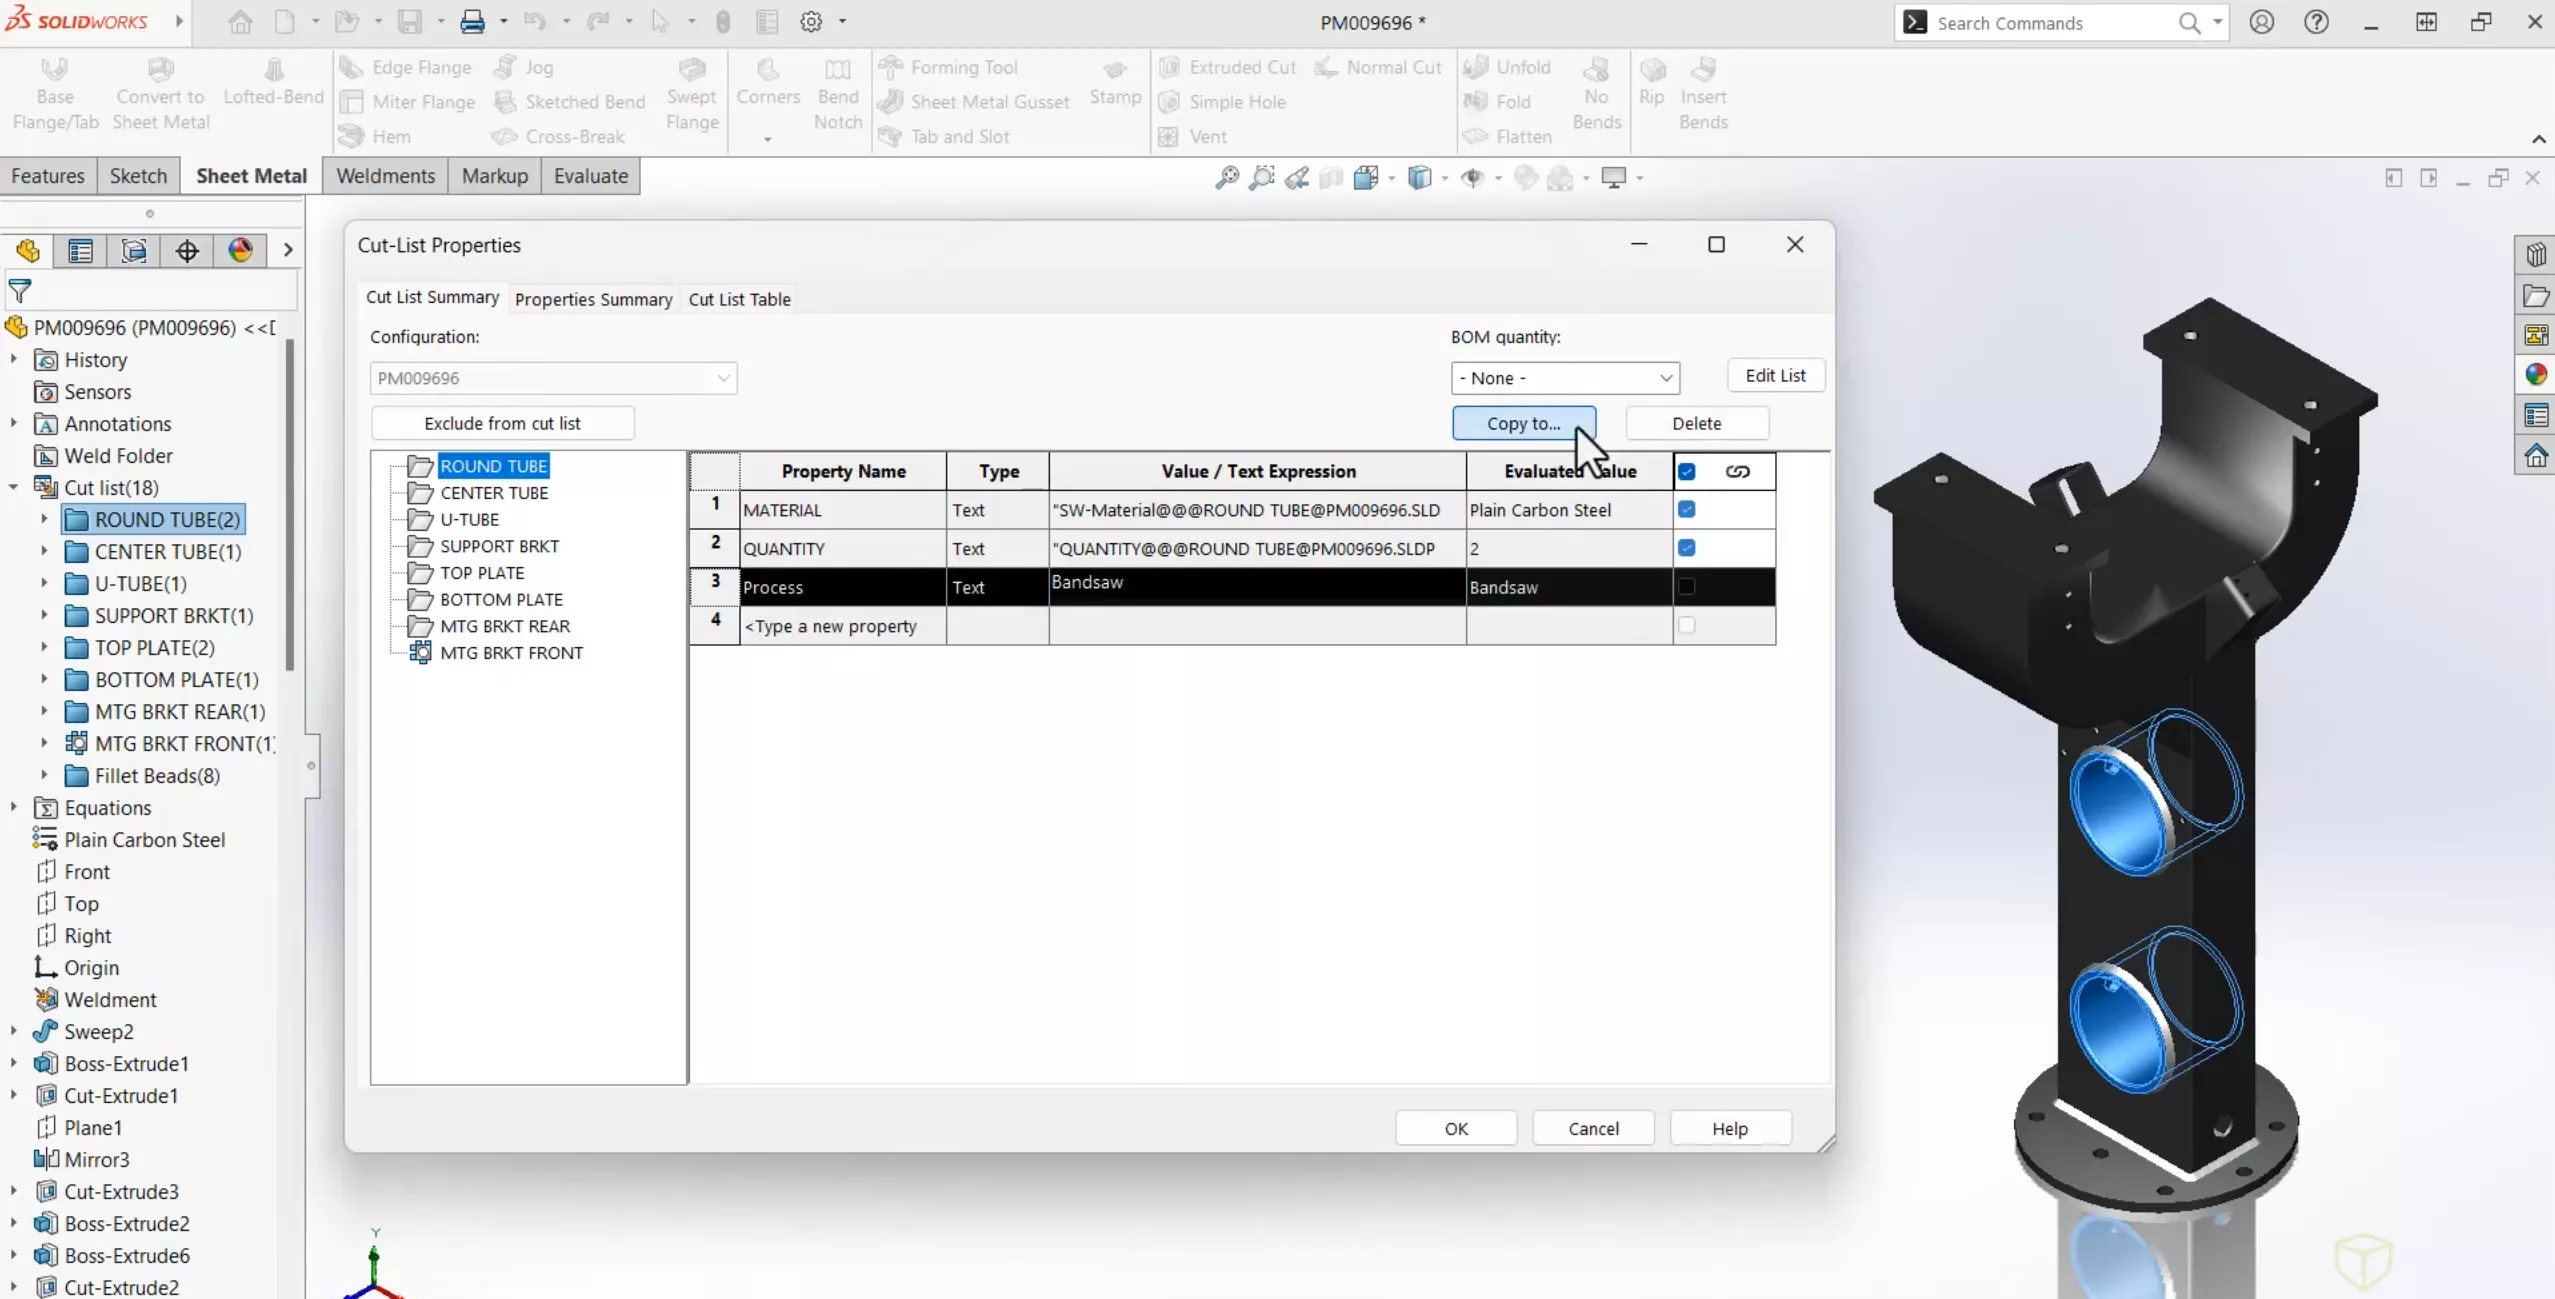Open the Base Flange/Tab tool
Screen dimensions: 2555x1299
[55, 93]
